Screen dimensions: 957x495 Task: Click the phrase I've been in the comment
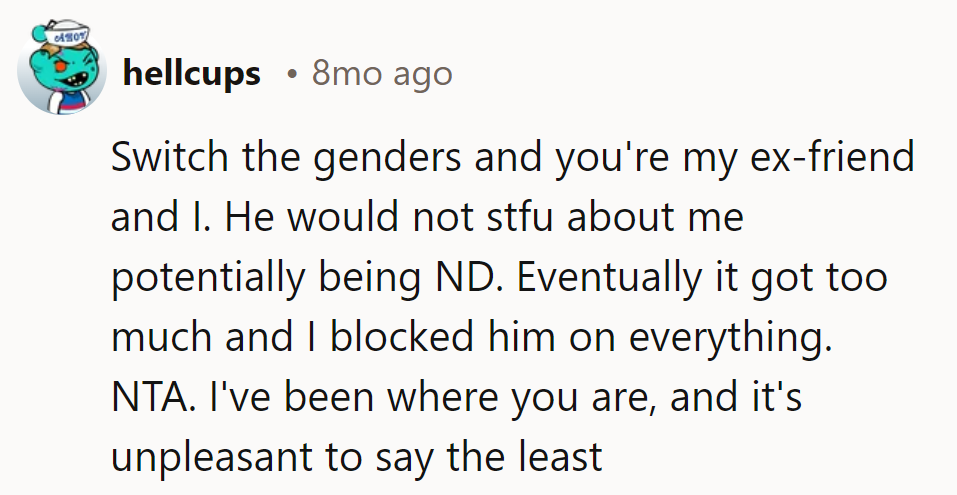[x=273, y=398]
